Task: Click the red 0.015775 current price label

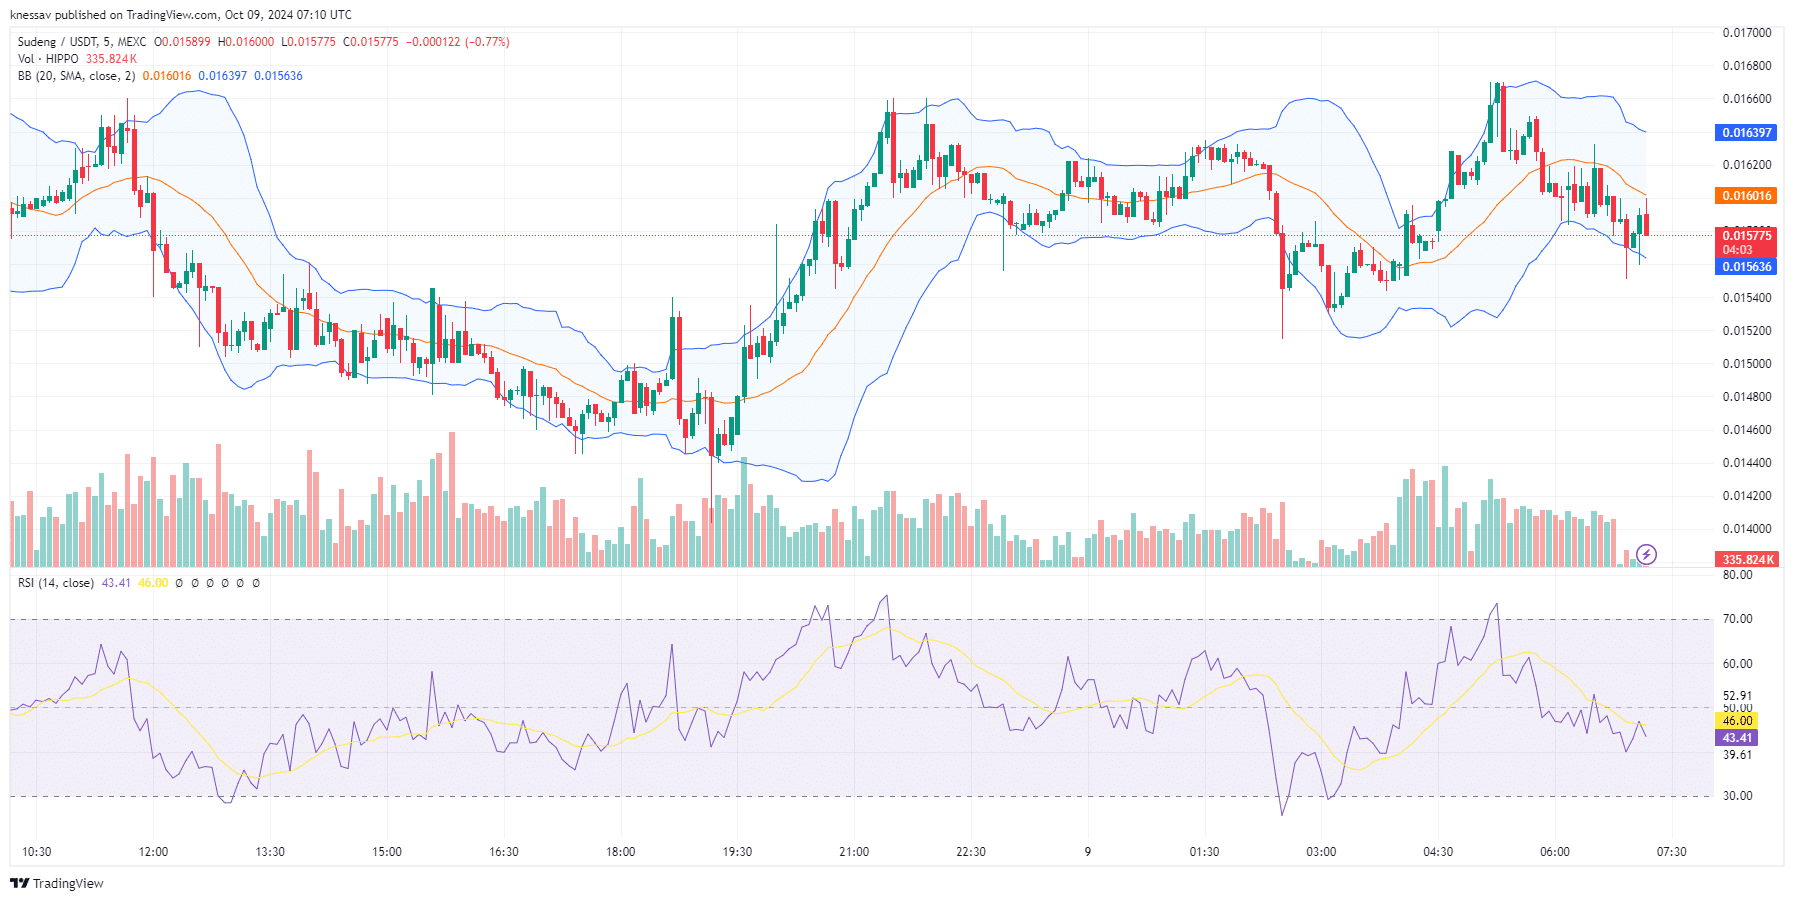Action: 1746,236
